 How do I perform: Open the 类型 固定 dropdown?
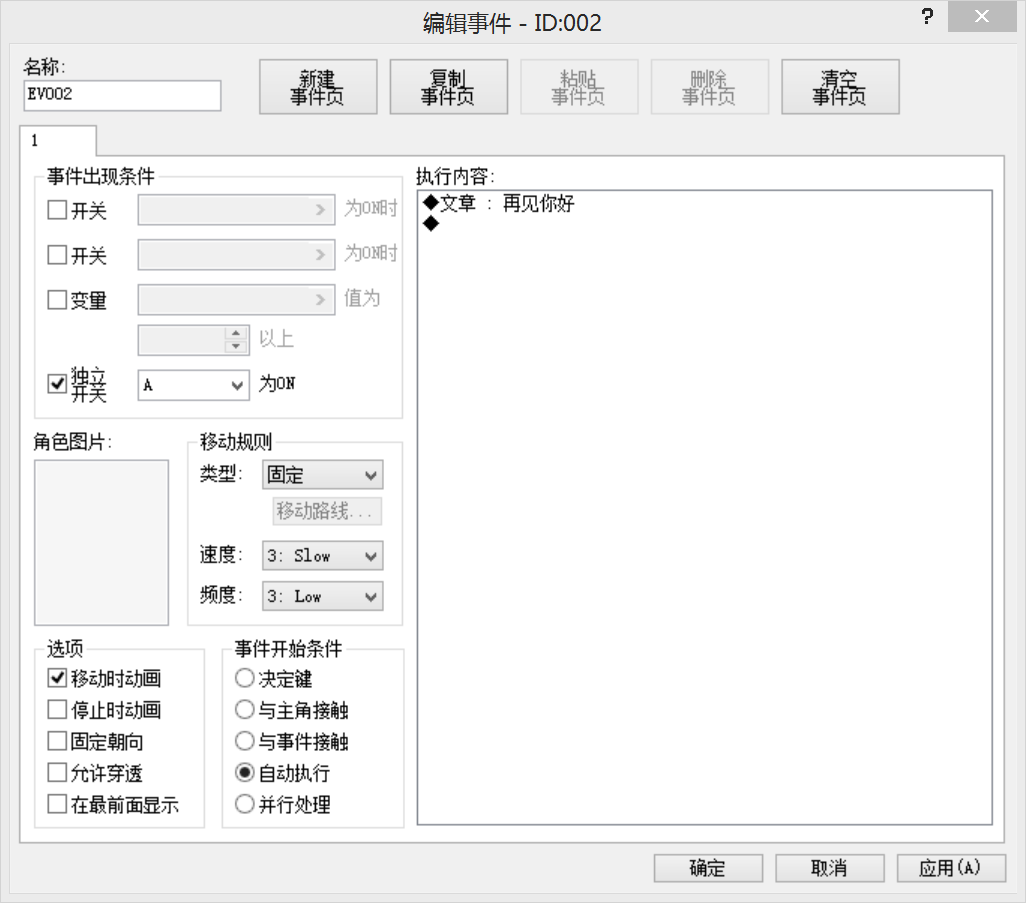point(323,475)
